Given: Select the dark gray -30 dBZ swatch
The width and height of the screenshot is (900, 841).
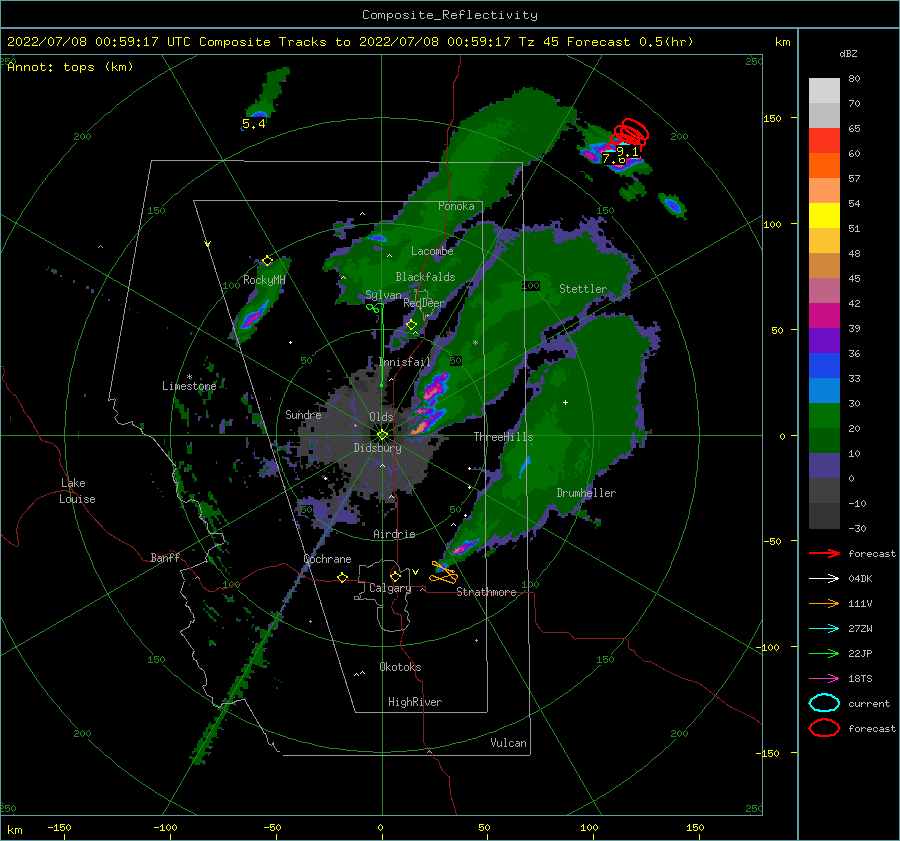Looking at the screenshot, I should point(824,516).
